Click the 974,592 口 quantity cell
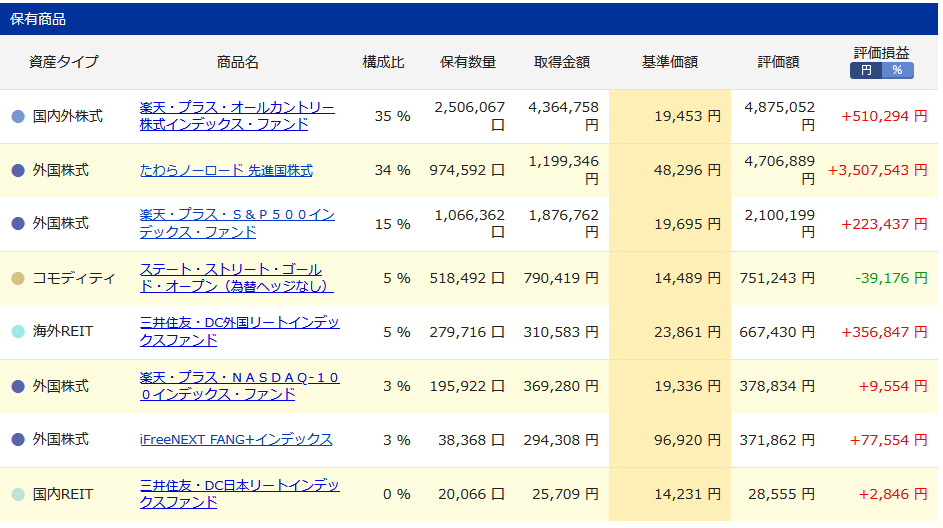The image size is (943, 528). point(467,170)
